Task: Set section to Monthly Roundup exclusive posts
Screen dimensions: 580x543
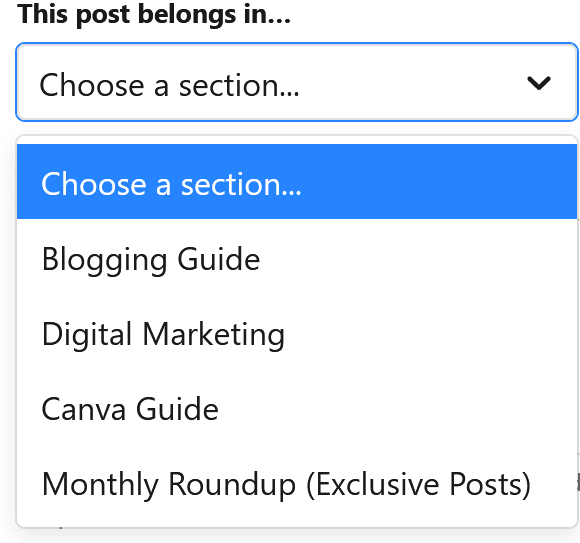Action: click(x=297, y=484)
